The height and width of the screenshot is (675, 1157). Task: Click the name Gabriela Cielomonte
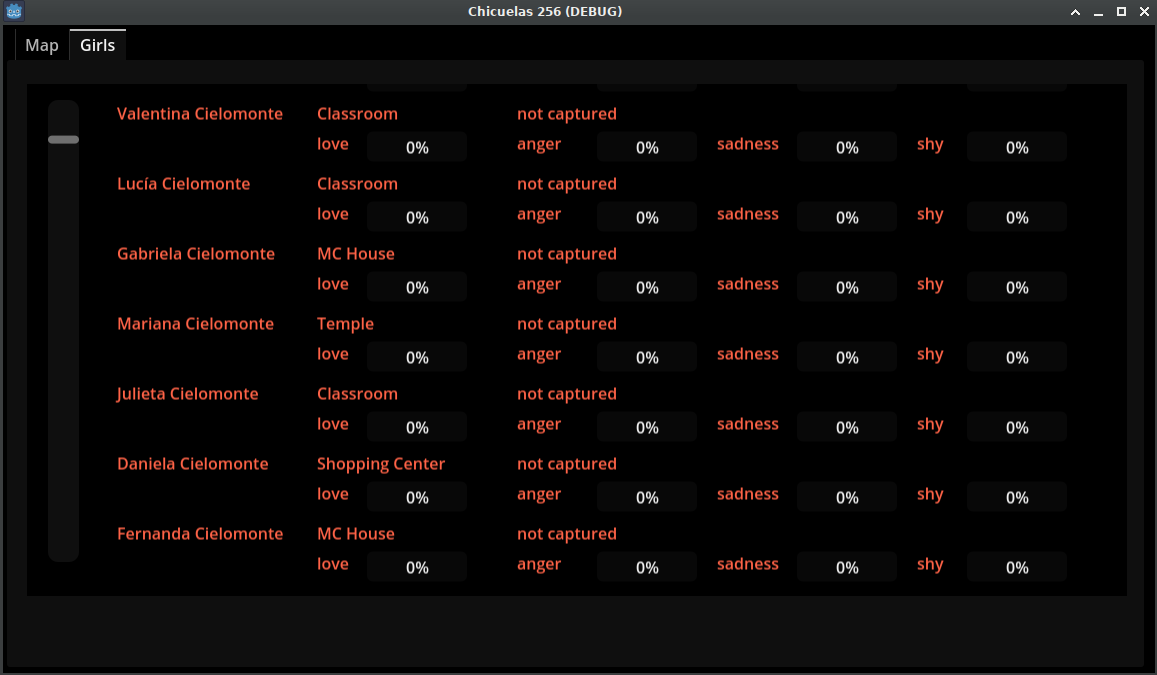[196, 254]
